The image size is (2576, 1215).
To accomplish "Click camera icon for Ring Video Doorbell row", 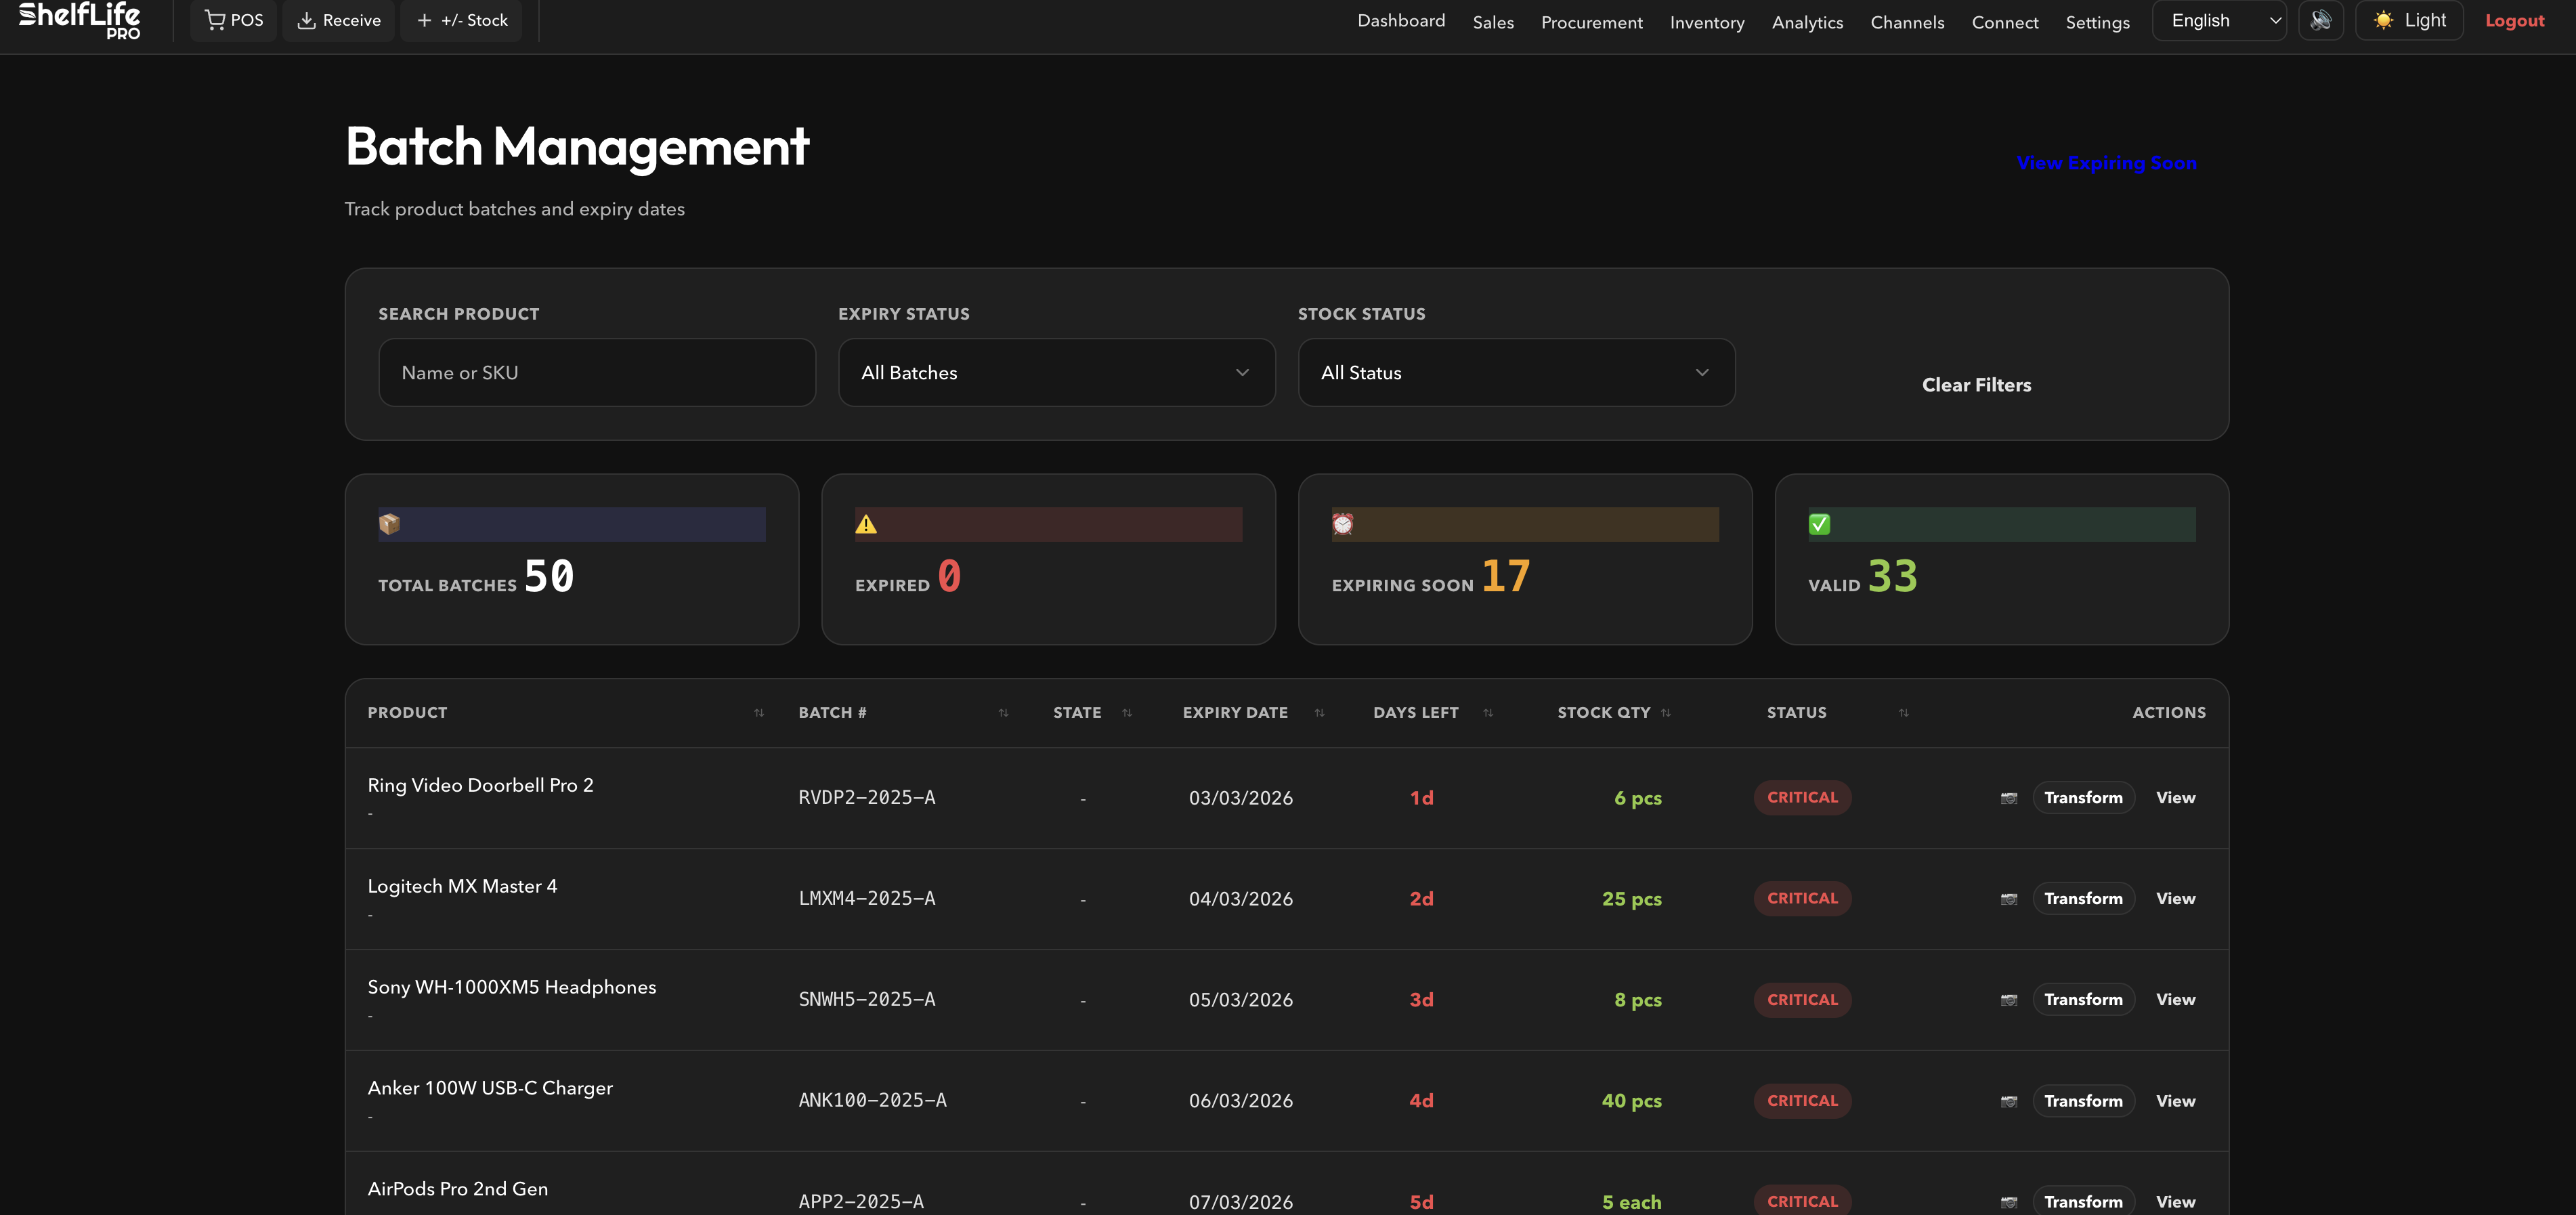I will [2008, 798].
